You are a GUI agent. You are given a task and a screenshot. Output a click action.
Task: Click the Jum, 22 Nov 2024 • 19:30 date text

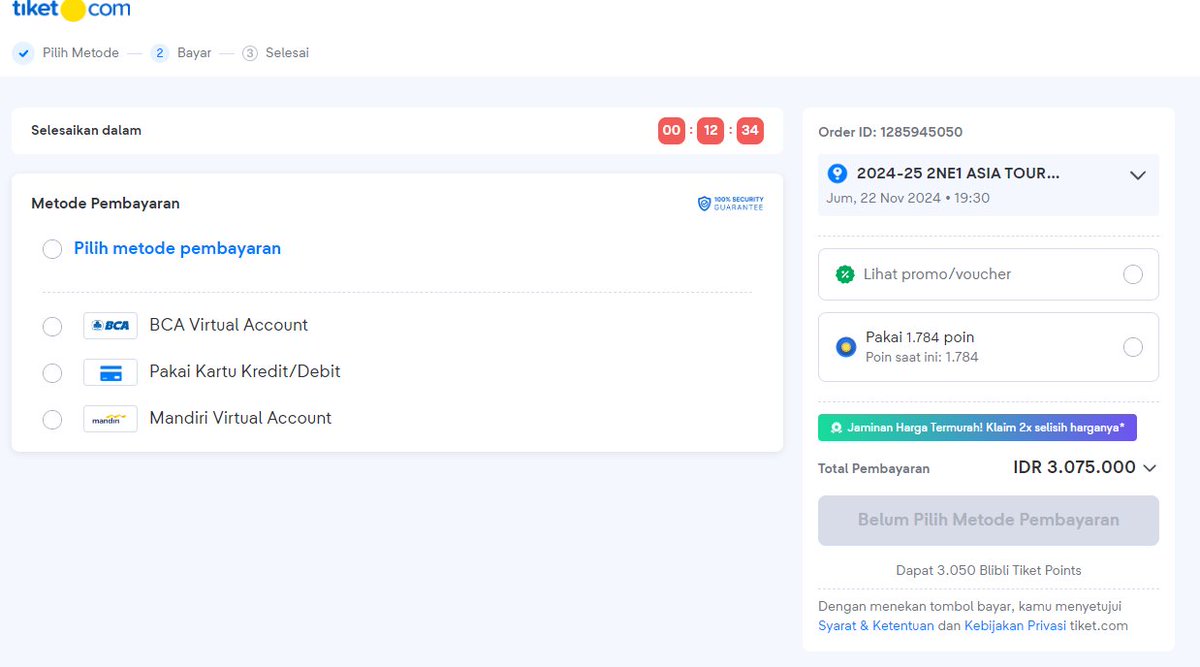pos(908,198)
